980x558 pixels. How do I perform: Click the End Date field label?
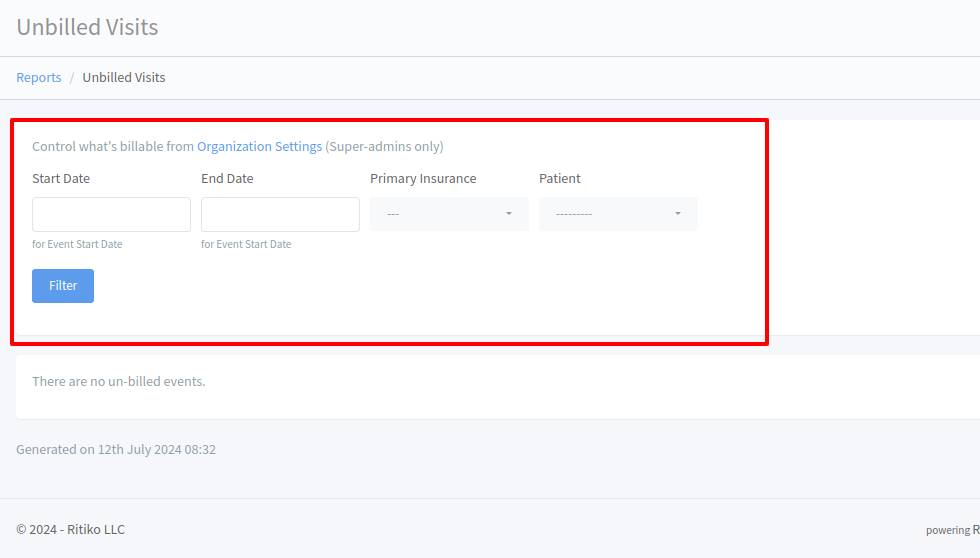[x=227, y=179]
